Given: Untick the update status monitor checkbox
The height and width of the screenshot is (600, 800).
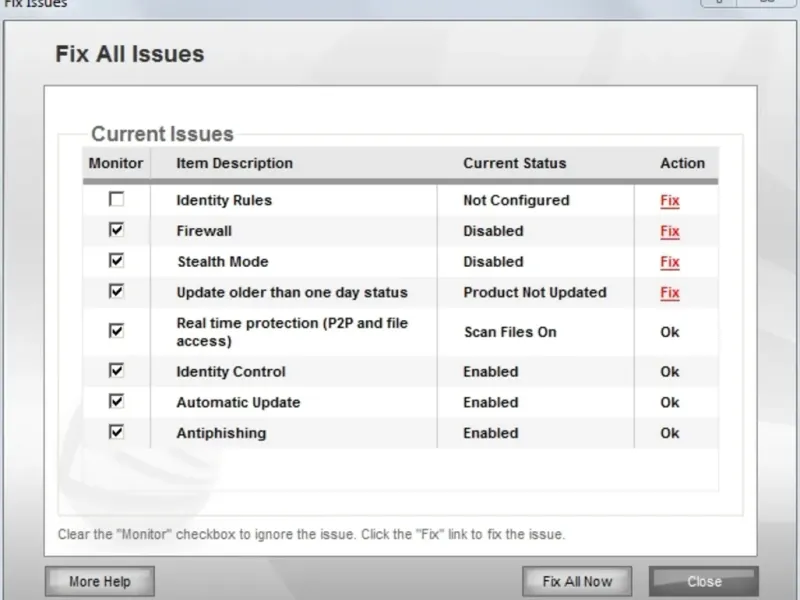Looking at the screenshot, I should [x=117, y=292].
